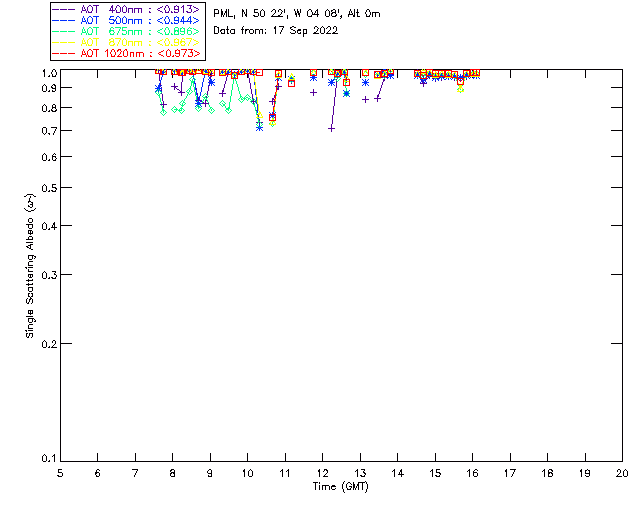Click the blue asterisk lowest point near 10.3 GMT

pos(260,127)
